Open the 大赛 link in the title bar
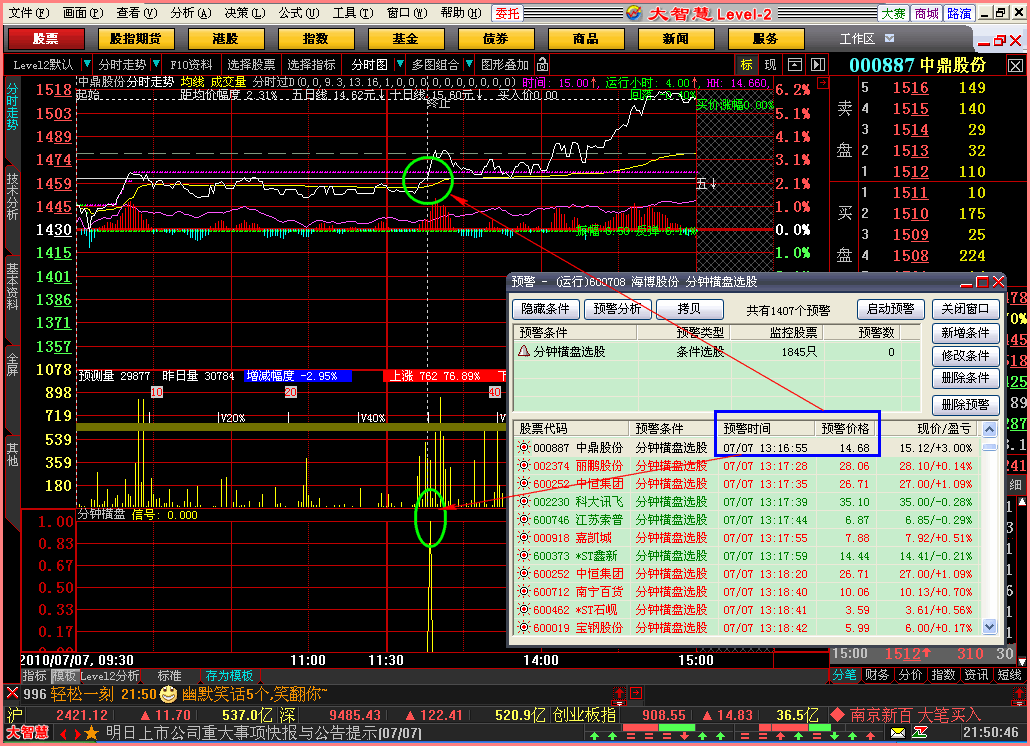The width and height of the screenshot is (1030, 746). point(893,13)
